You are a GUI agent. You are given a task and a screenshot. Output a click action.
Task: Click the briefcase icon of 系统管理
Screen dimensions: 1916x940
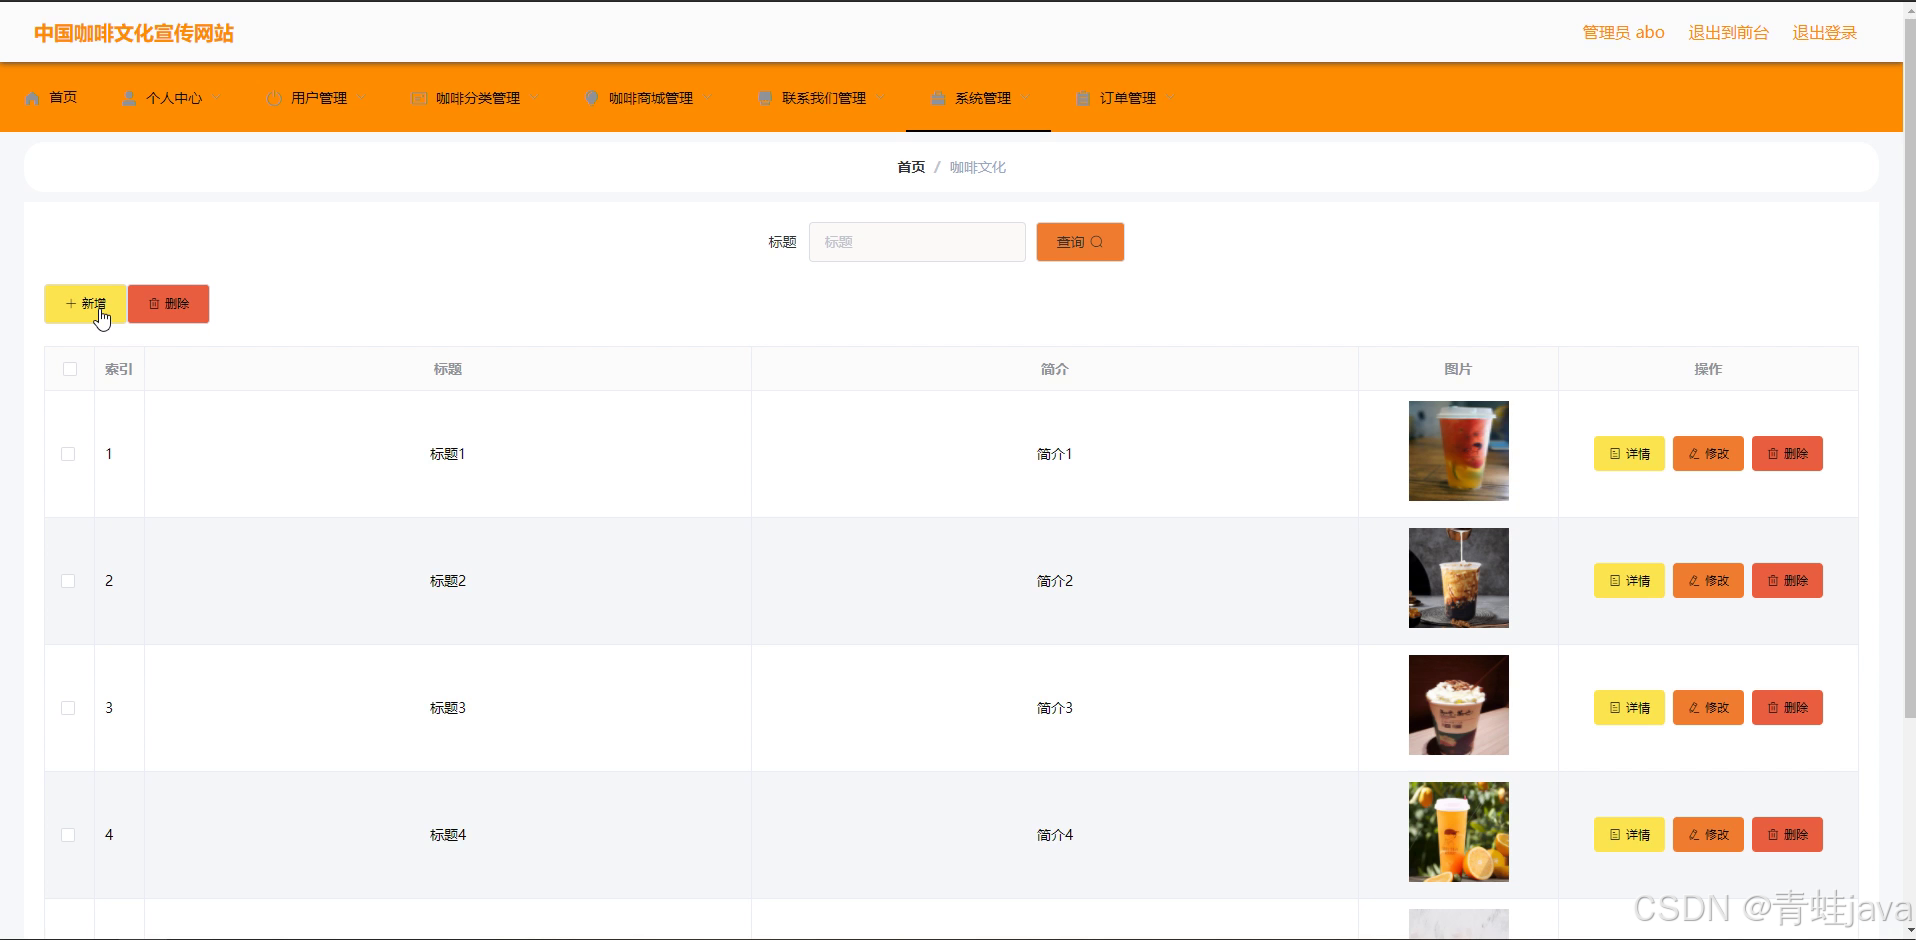click(x=938, y=98)
